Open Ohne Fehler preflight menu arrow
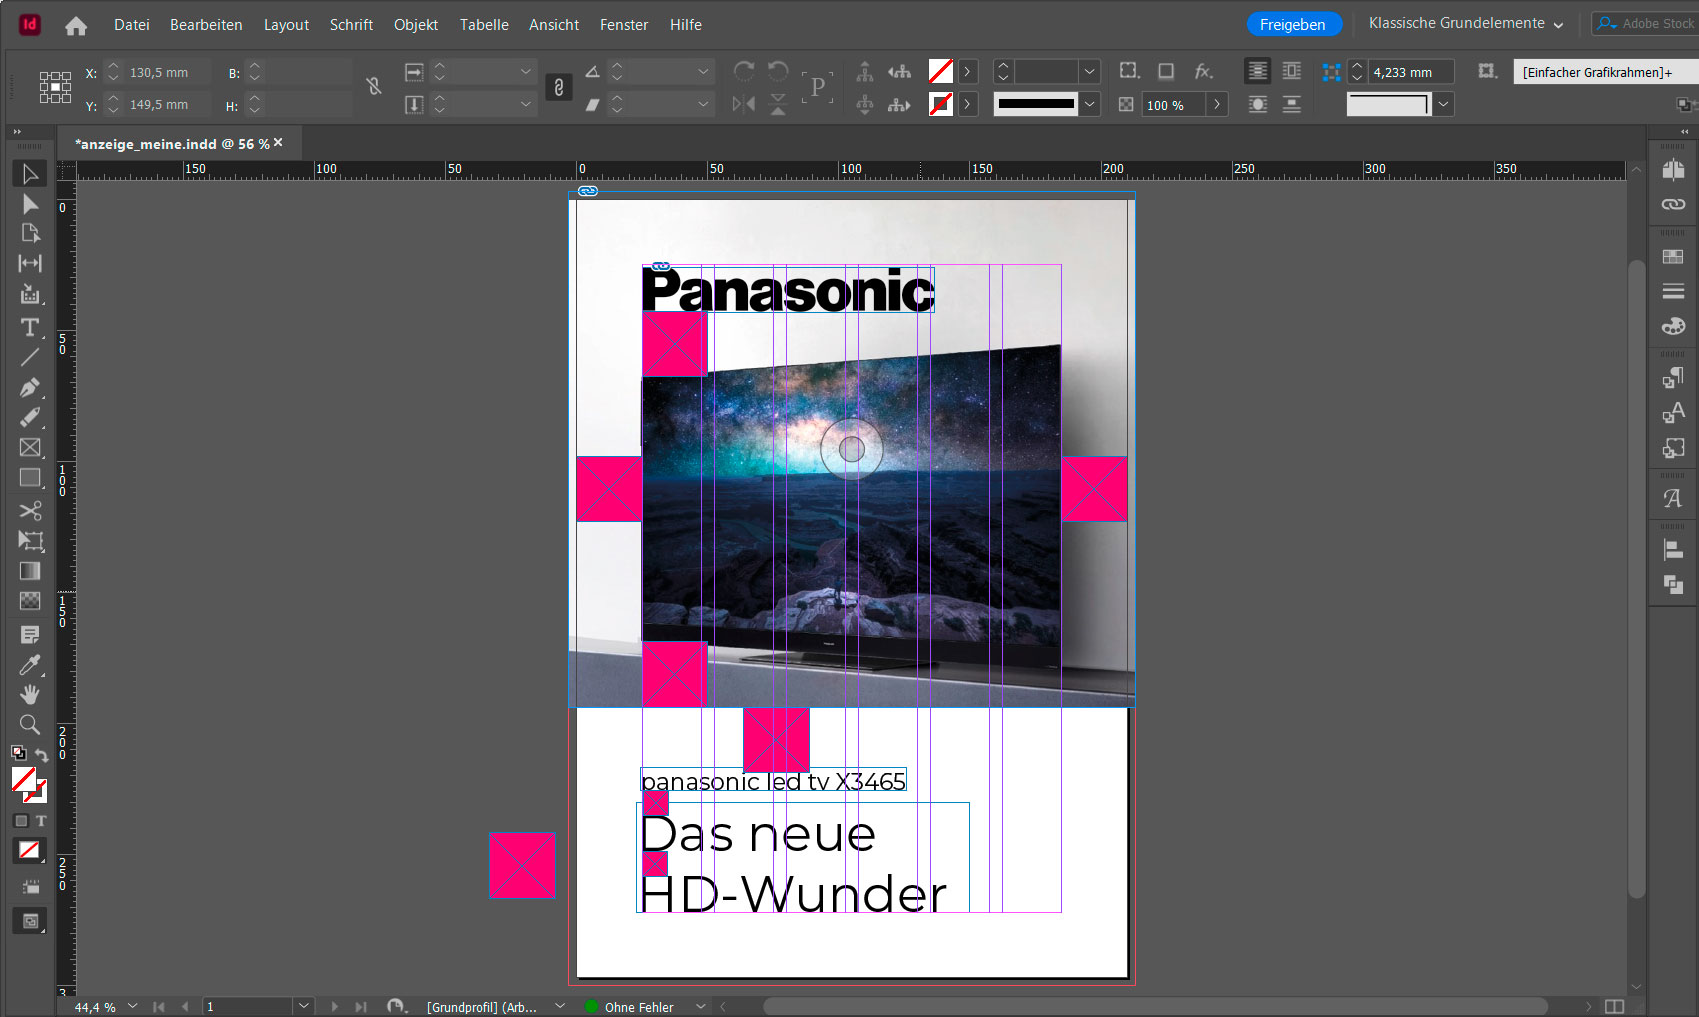The width and height of the screenshot is (1699, 1017). (701, 1006)
